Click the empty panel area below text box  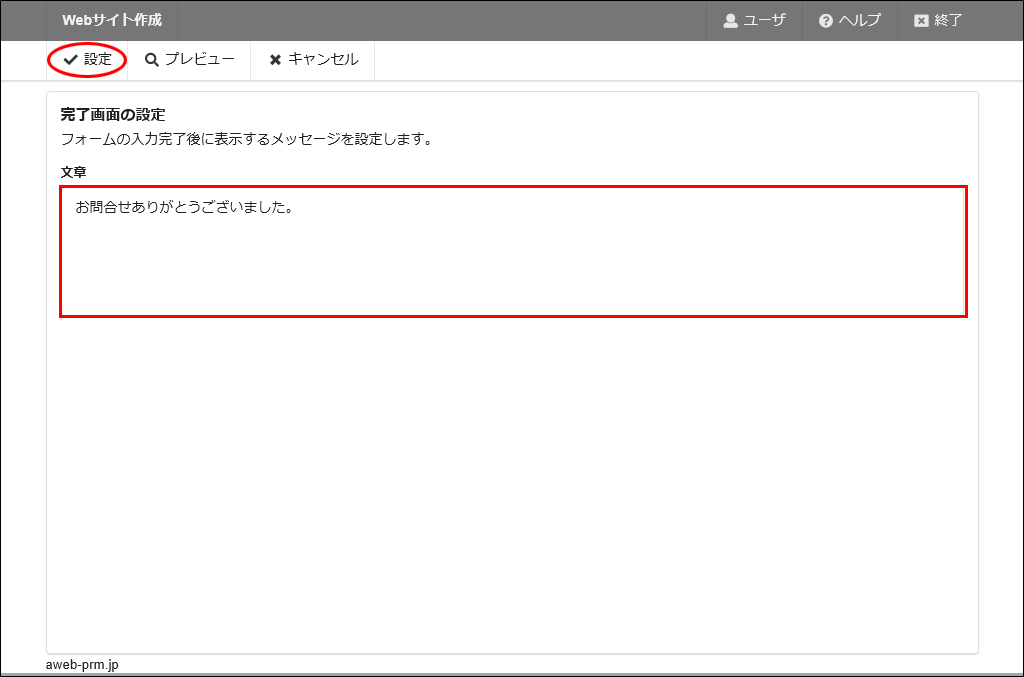click(512, 480)
